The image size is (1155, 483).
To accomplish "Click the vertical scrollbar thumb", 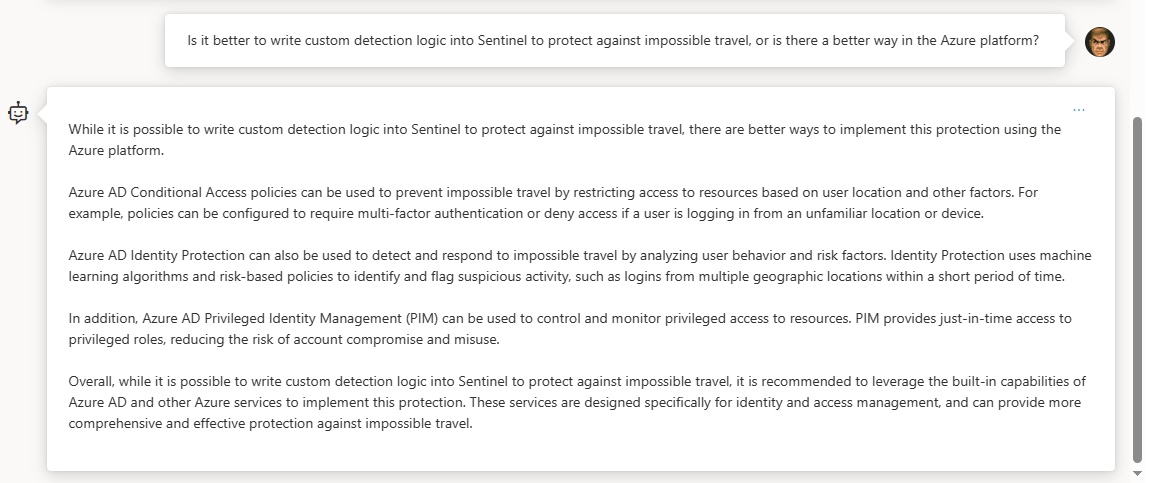I will [1137, 288].
